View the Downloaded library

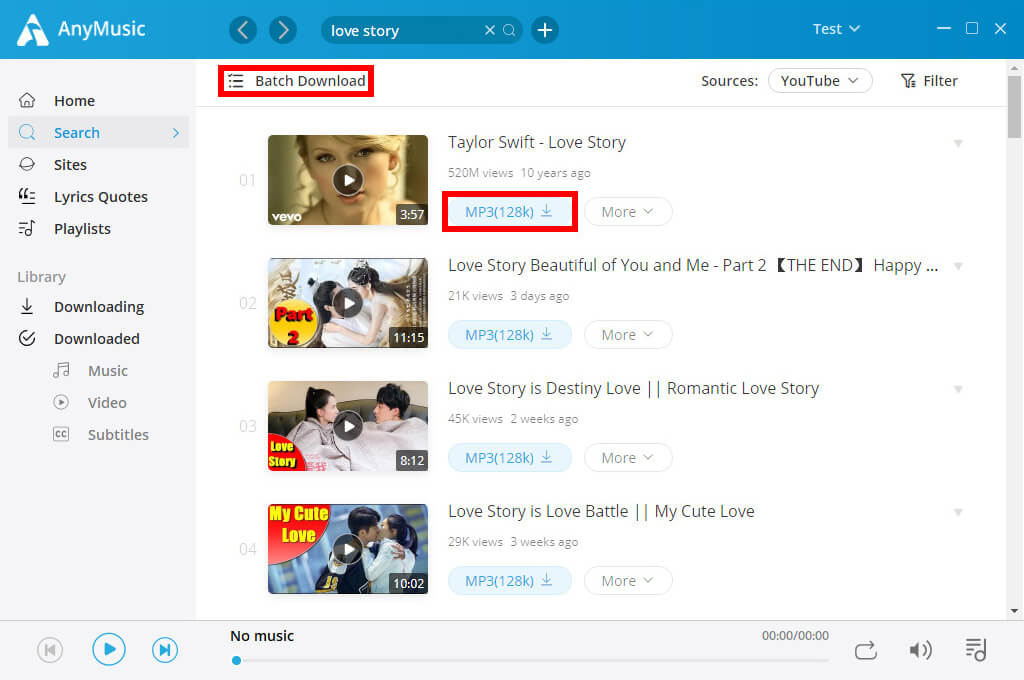(x=98, y=338)
